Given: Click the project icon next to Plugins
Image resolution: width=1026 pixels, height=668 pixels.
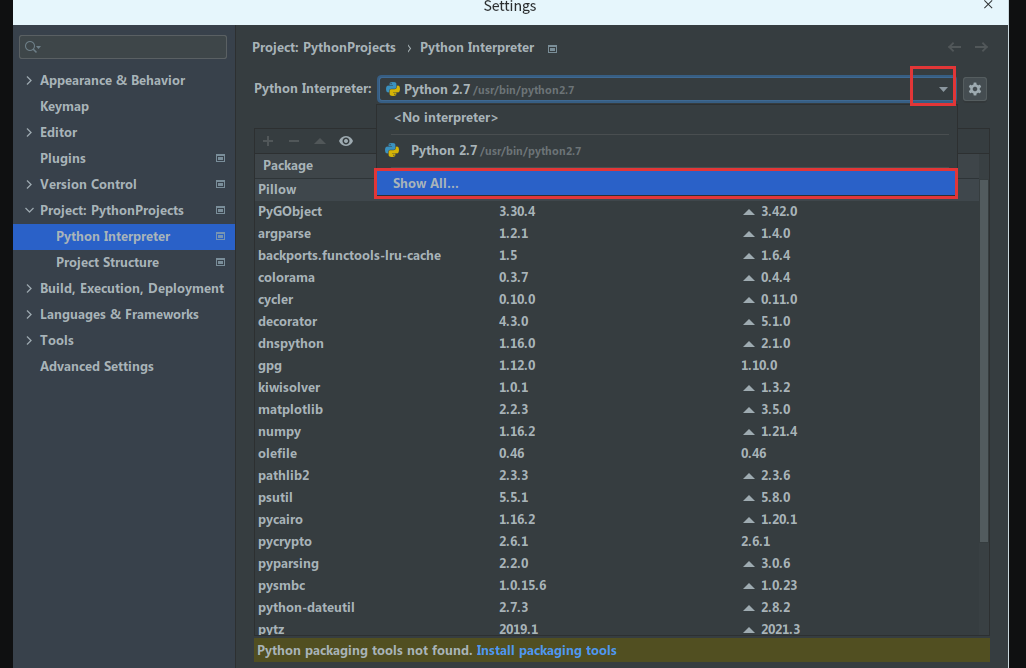Looking at the screenshot, I should pos(221,158).
